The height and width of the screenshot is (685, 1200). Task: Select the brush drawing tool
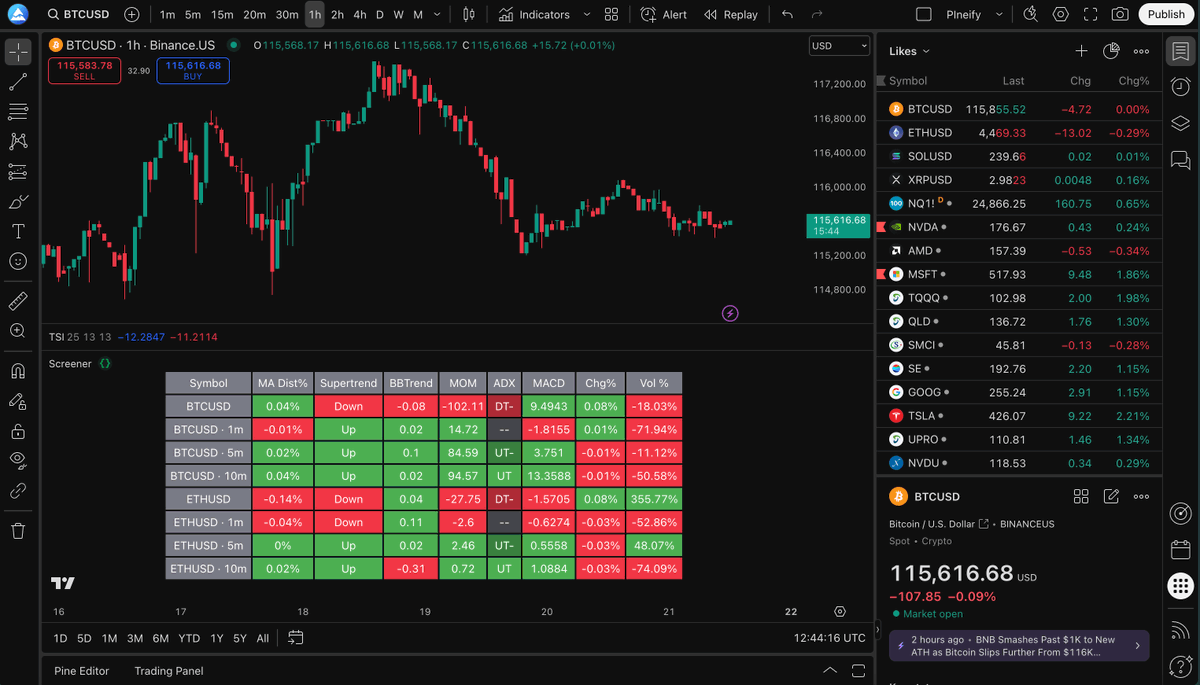click(x=18, y=202)
